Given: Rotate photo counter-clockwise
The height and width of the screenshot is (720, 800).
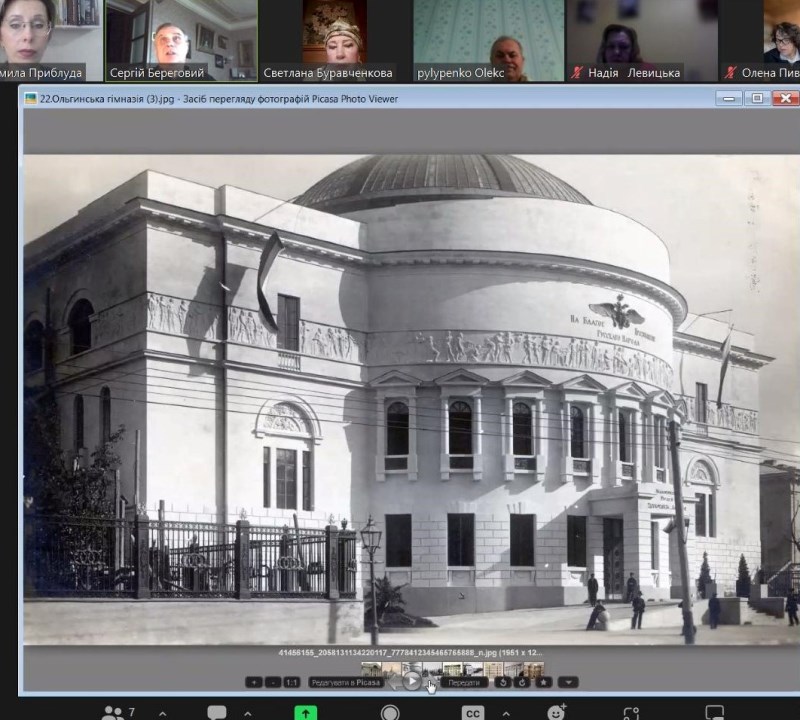Looking at the screenshot, I should pos(503,682).
